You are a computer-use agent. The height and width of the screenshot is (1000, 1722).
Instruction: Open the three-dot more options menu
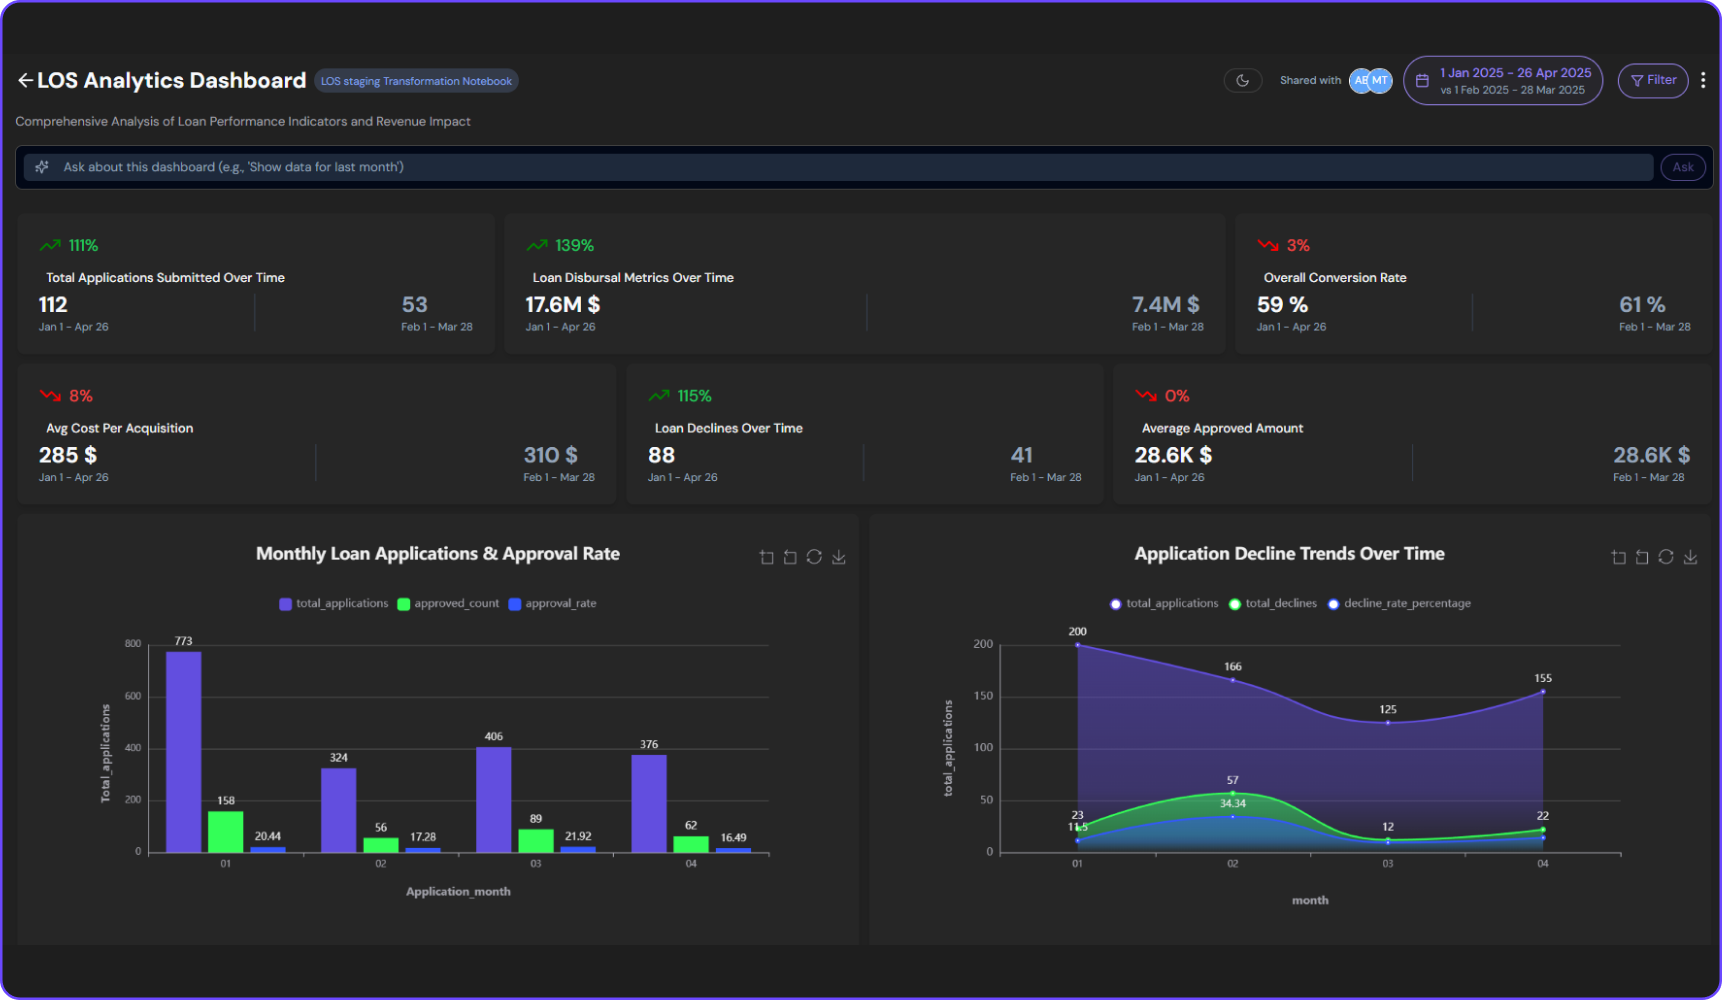click(x=1703, y=81)
